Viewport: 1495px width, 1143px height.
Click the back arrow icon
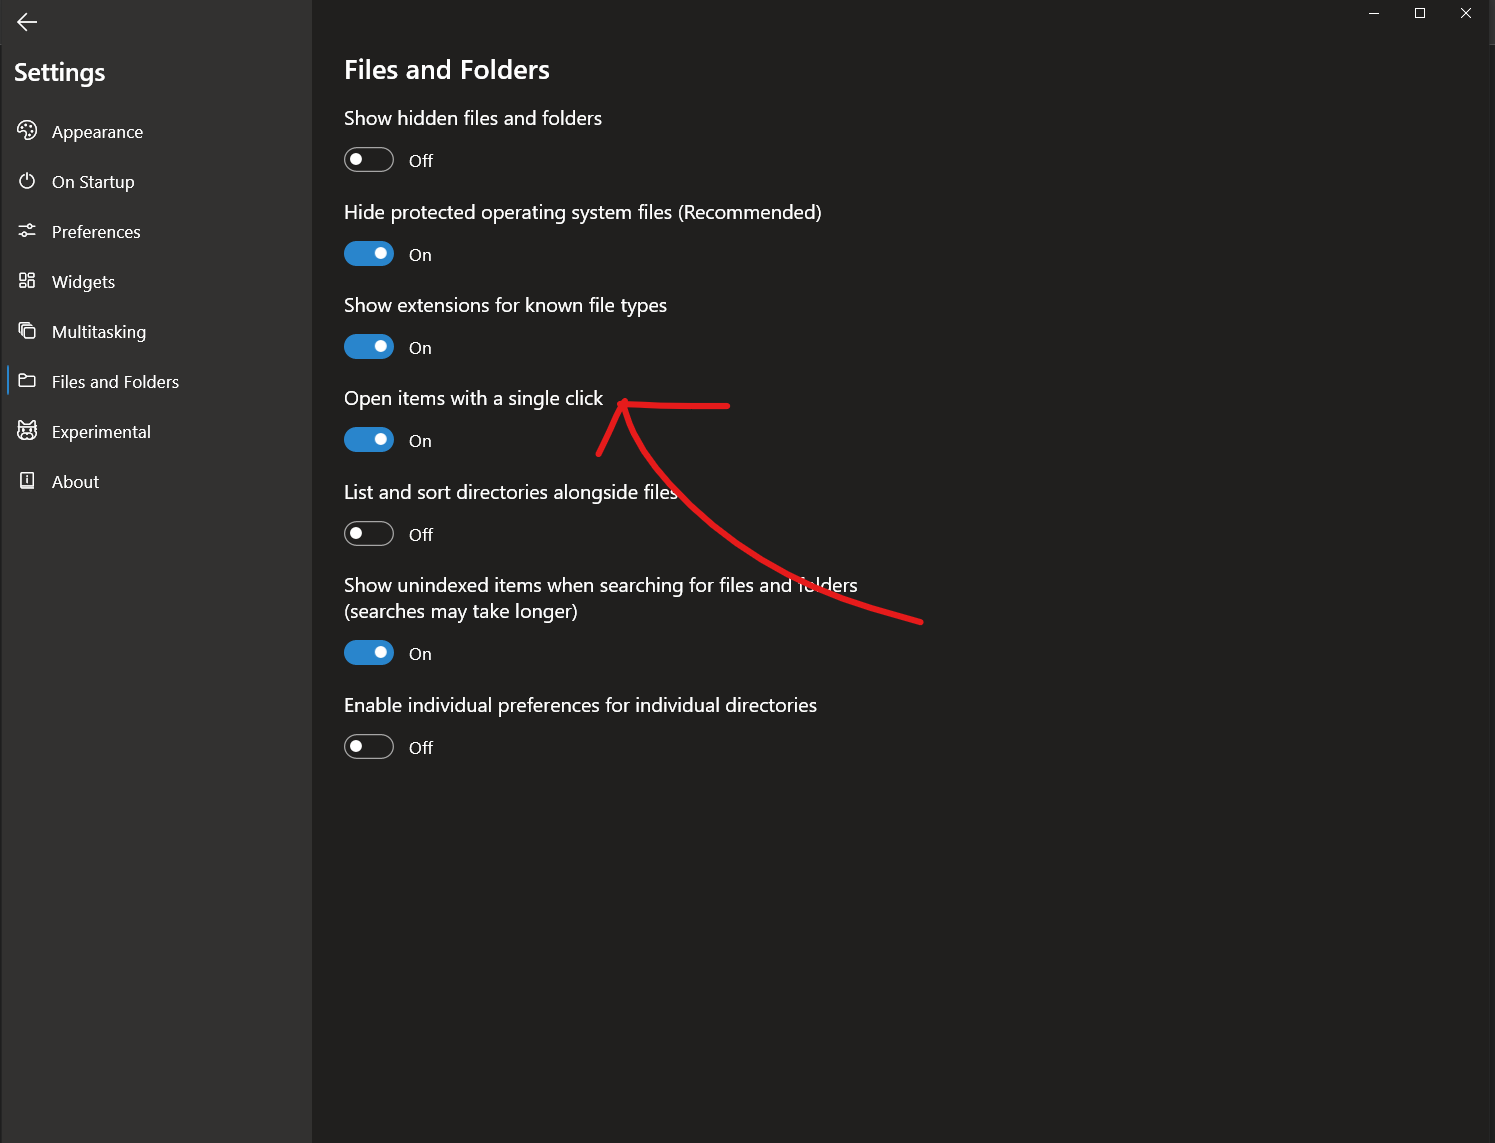(26, 22)
